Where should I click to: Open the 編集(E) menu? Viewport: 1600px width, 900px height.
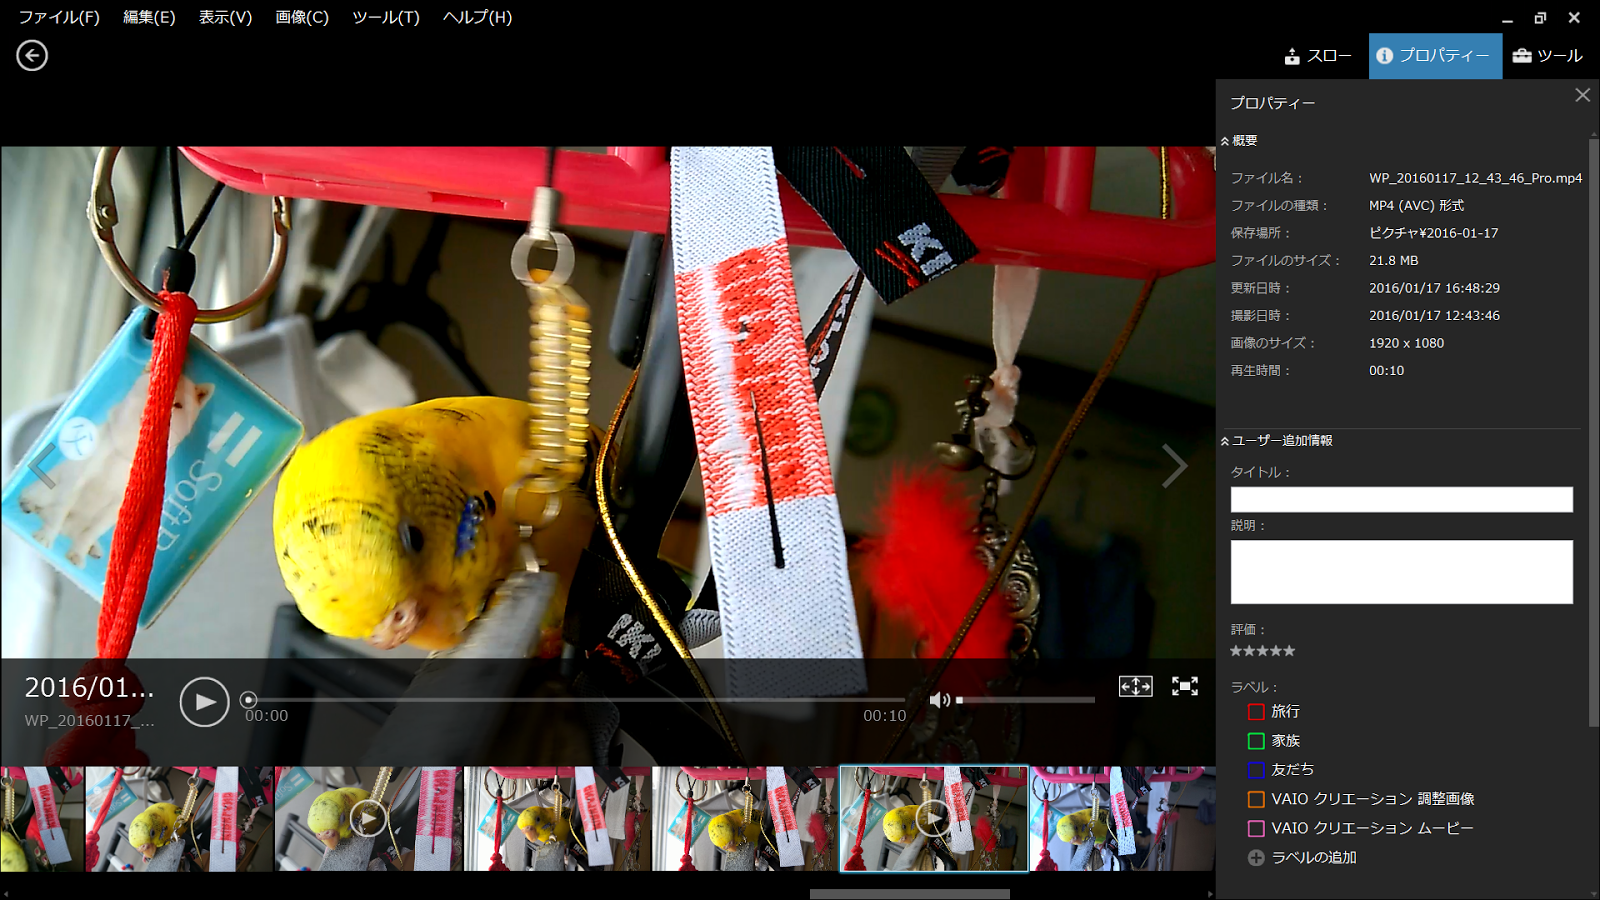pyautogui.click(x=149, y=17)
